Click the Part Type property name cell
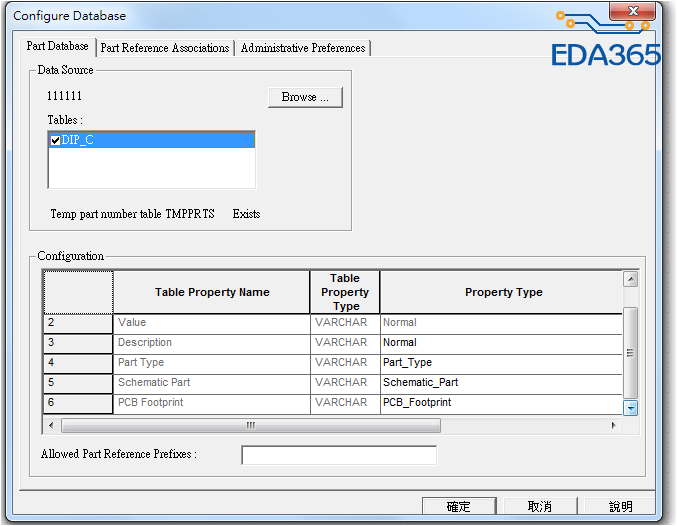 [212, 363]
